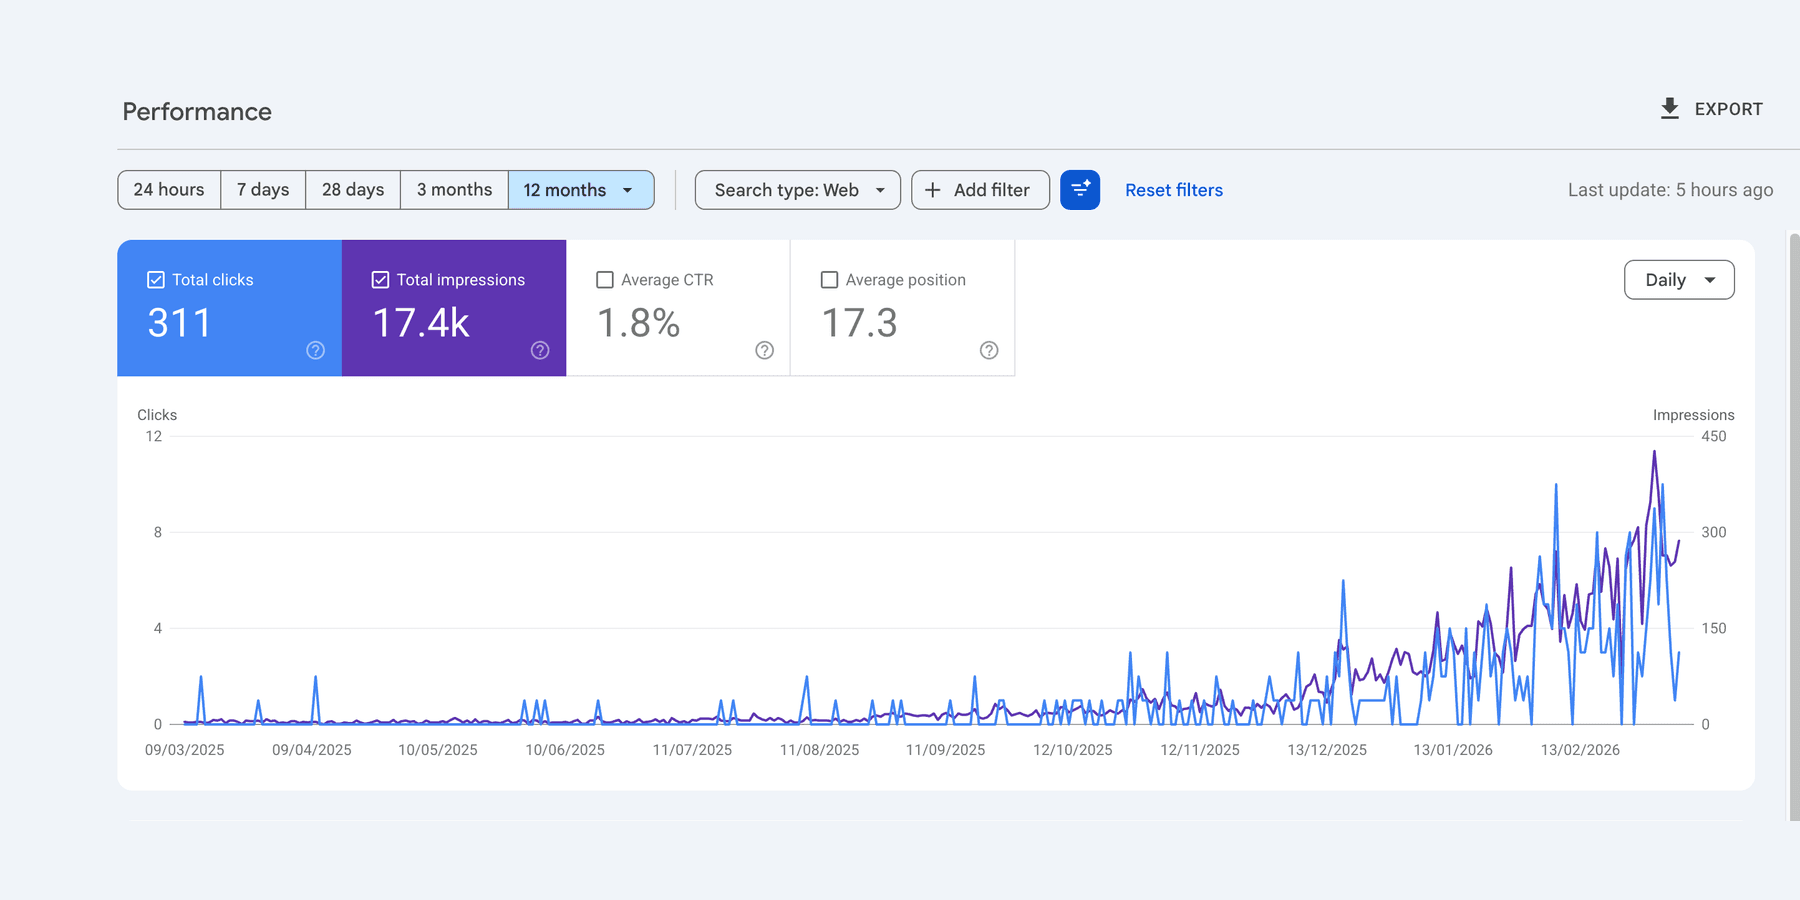
Task: Click the 1.8% average CTR value
Action: pyautogui.click(x=639, y=323)
